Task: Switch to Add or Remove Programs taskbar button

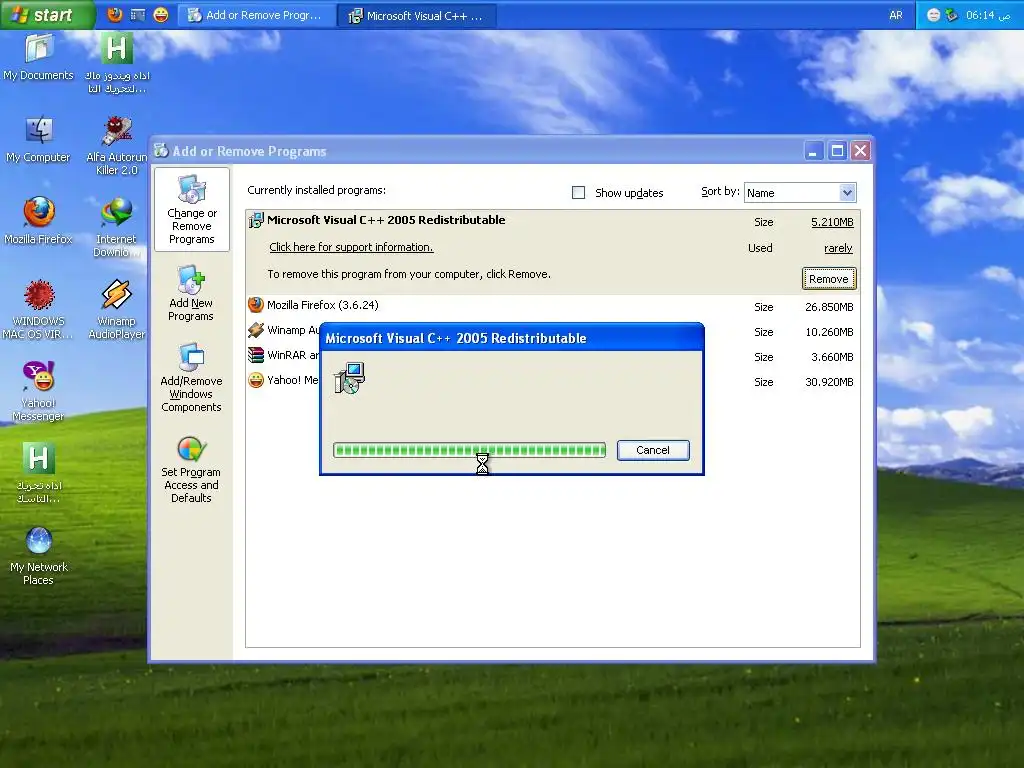Action: click(256, 15)
